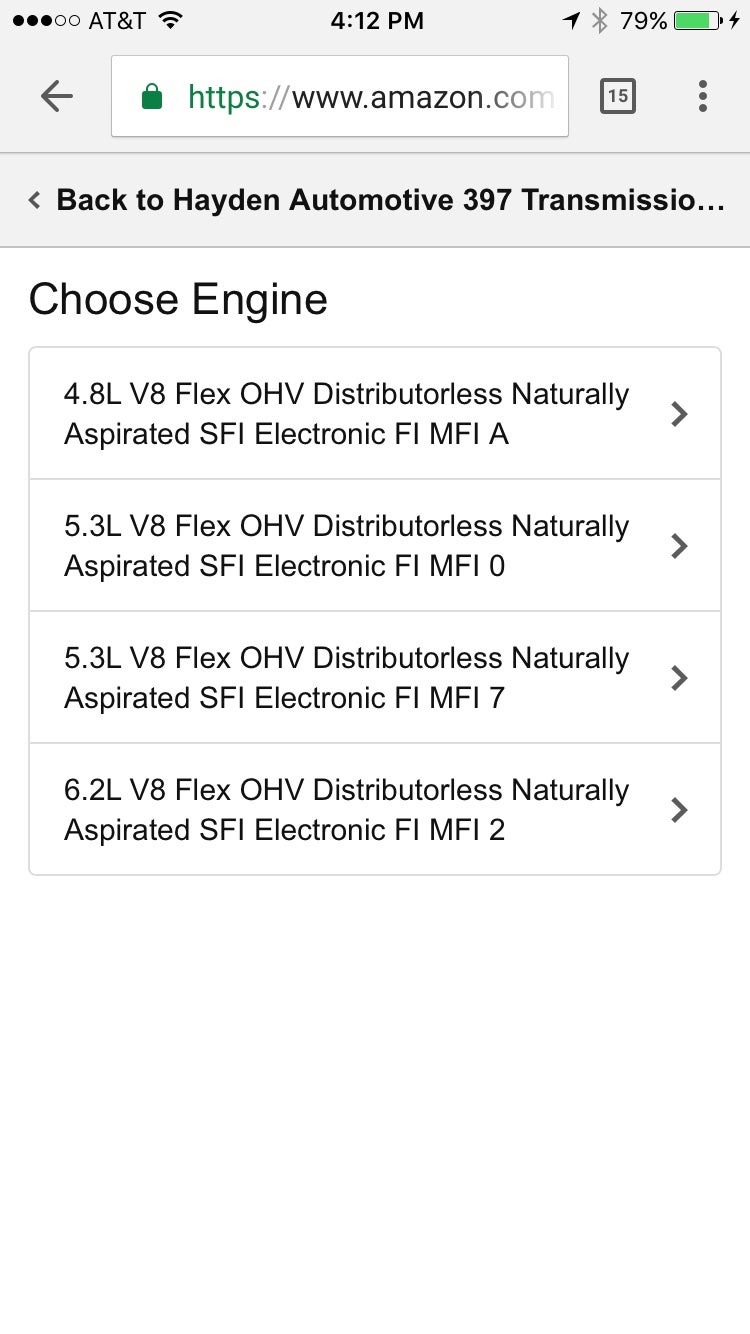Choose the 6.2L V8 MFI 2 engine
This screenshot has width=750, height=1334.
(346, 810)
